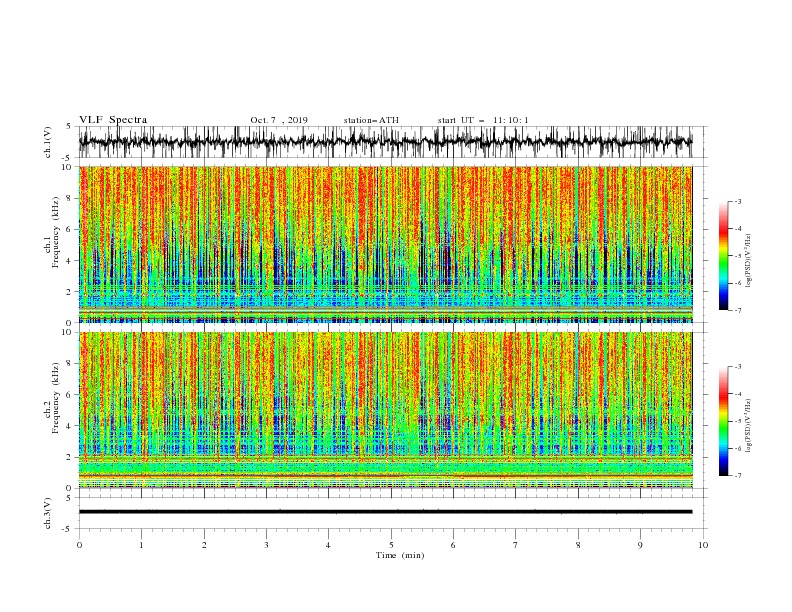This screenshot has width=792, height=612.
Task: Click the ch.3 flat black trace
Action: coord(385,512)
